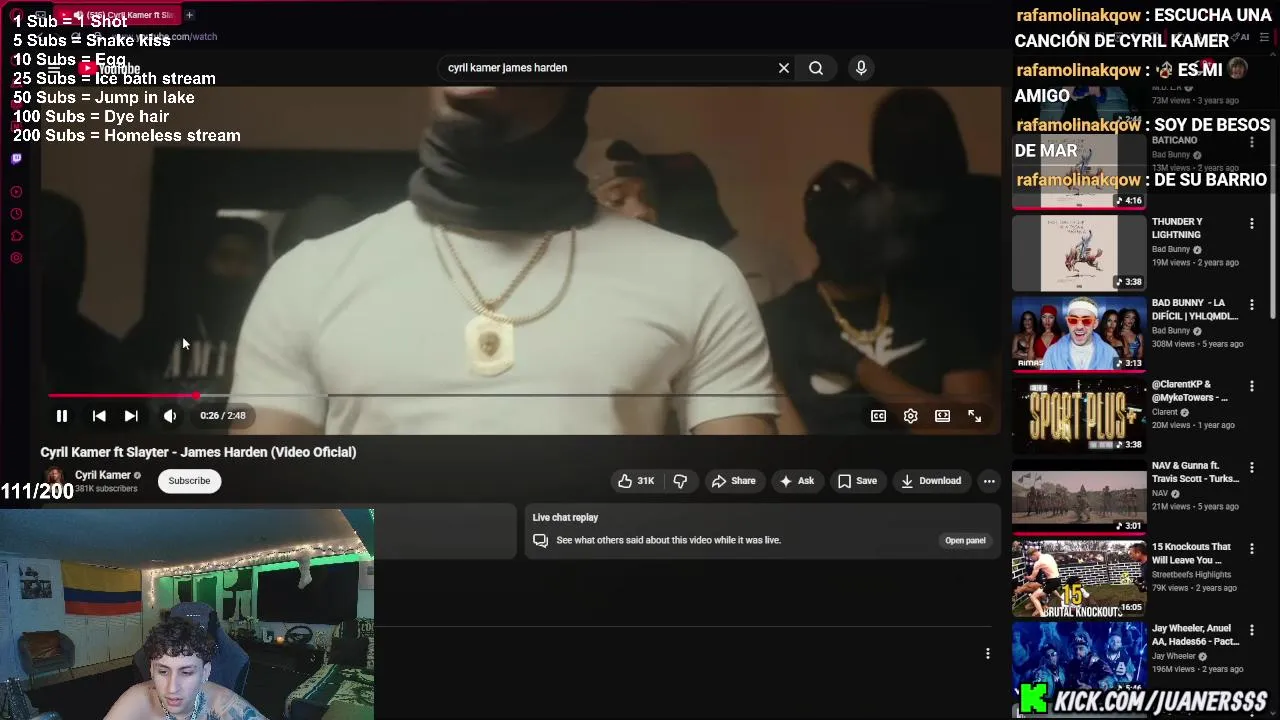
Task: Like the video with 31K thumbs up
Action: click(x=636, y=481)
